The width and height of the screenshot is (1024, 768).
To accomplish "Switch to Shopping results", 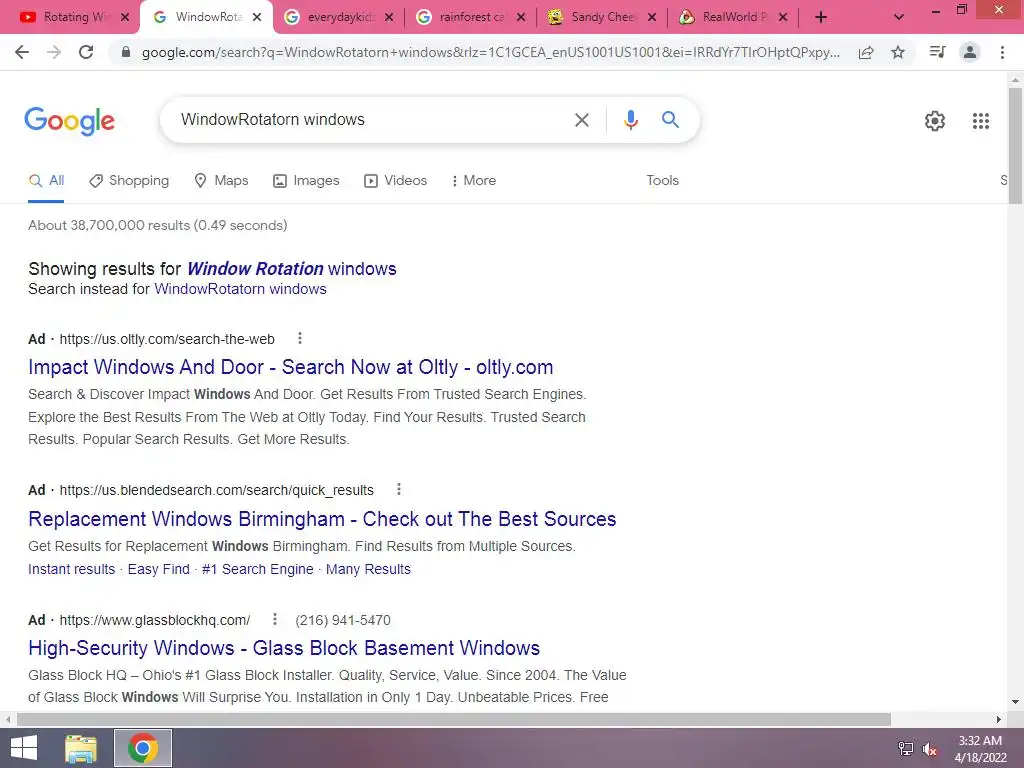I will click(129, 181).
